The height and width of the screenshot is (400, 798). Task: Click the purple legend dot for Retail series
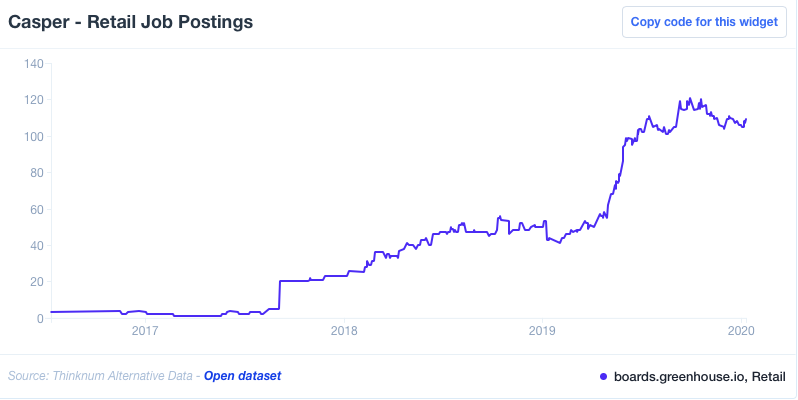(x=604, y=377)
